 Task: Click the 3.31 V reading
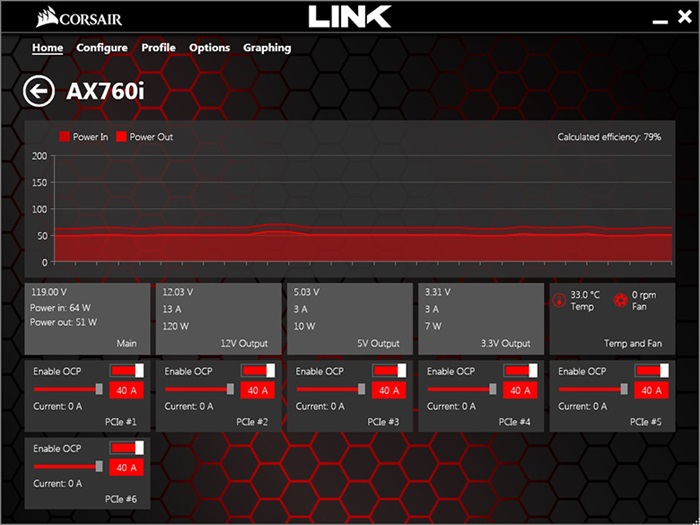point(438,292)
